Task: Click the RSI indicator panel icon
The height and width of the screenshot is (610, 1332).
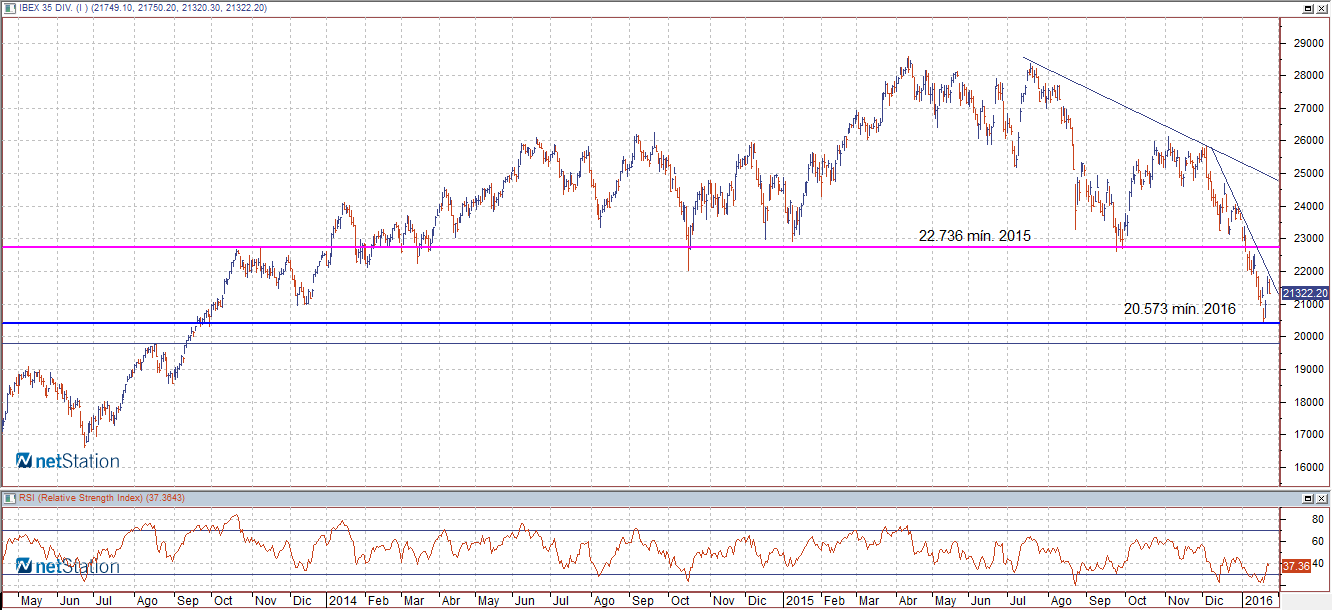Action: 9,497
